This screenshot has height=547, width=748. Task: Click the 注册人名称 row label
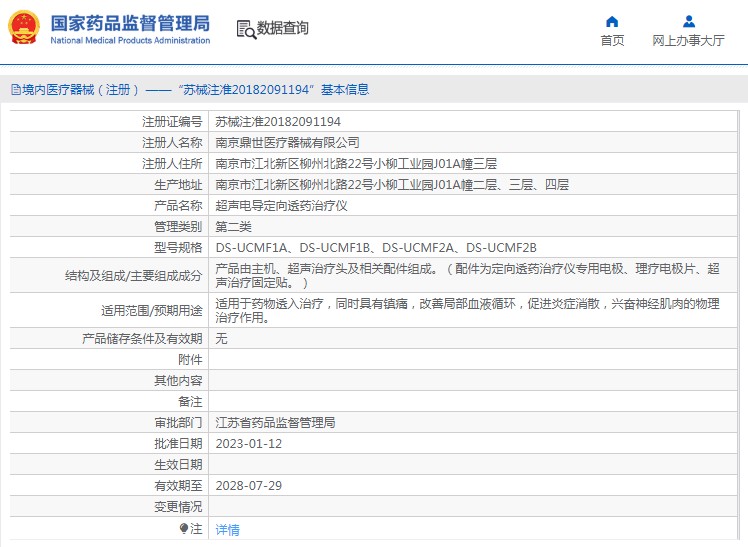coord(172,143)
